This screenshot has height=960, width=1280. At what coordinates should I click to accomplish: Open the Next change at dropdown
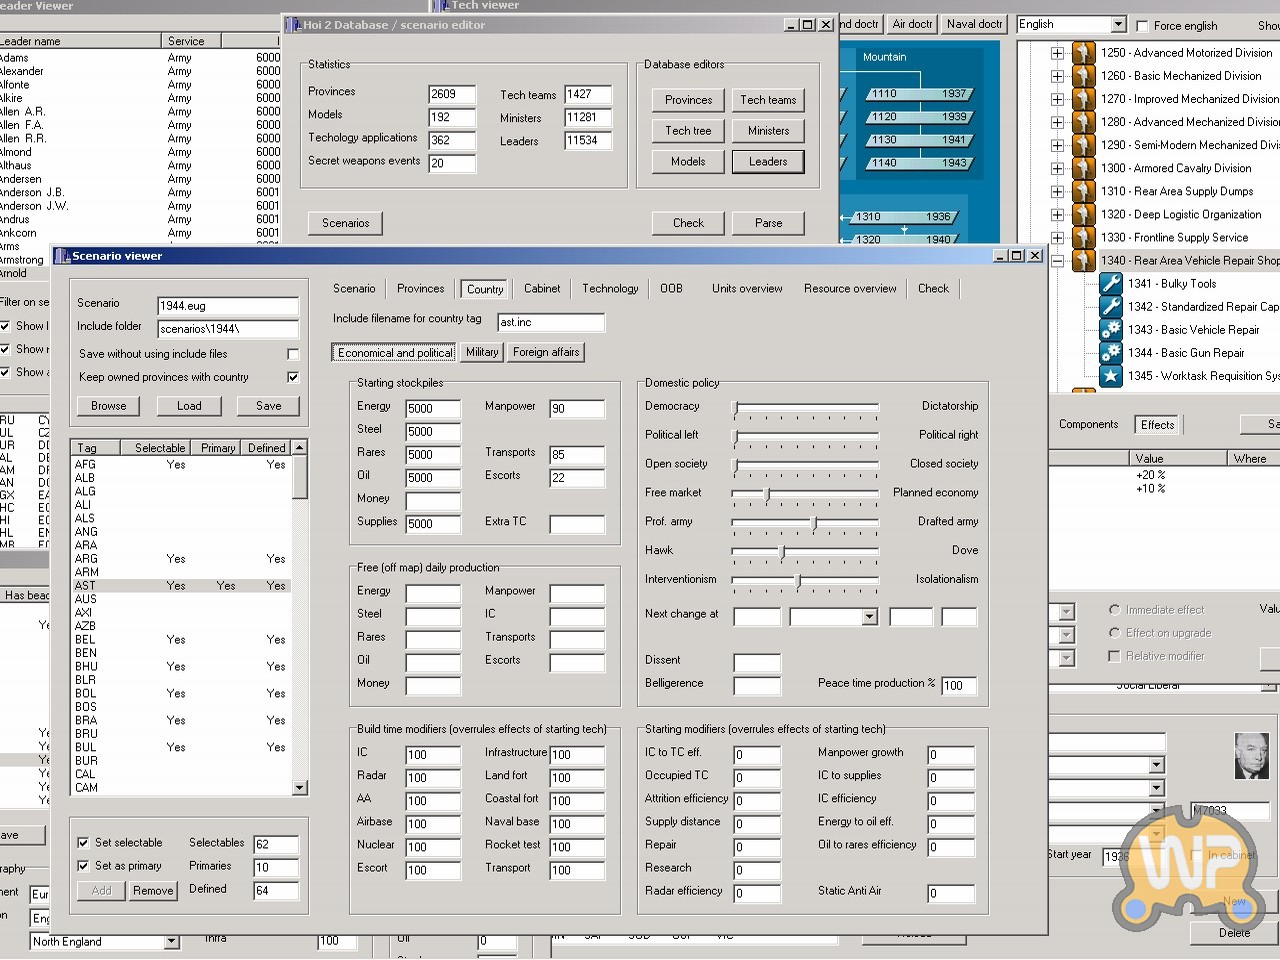[869, 617]
